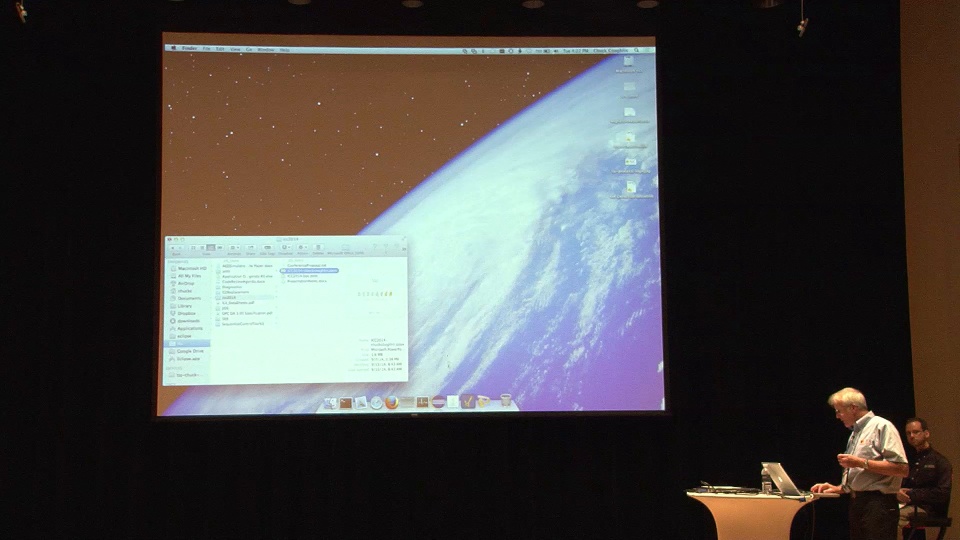The width and height of the screenshot is (960, 540).
Task: Open the Trash in the Dock
Action: click(x=505, y=401)
